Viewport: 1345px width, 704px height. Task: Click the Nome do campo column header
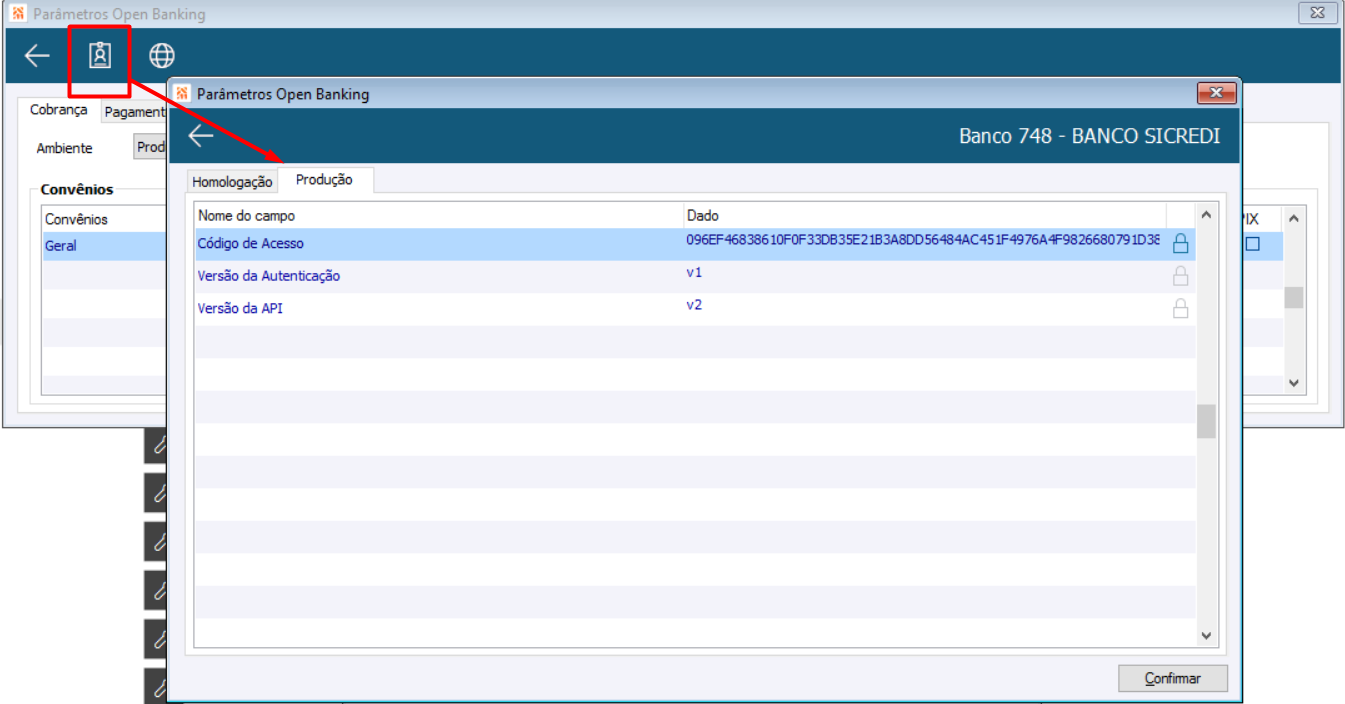coord(438,215)
